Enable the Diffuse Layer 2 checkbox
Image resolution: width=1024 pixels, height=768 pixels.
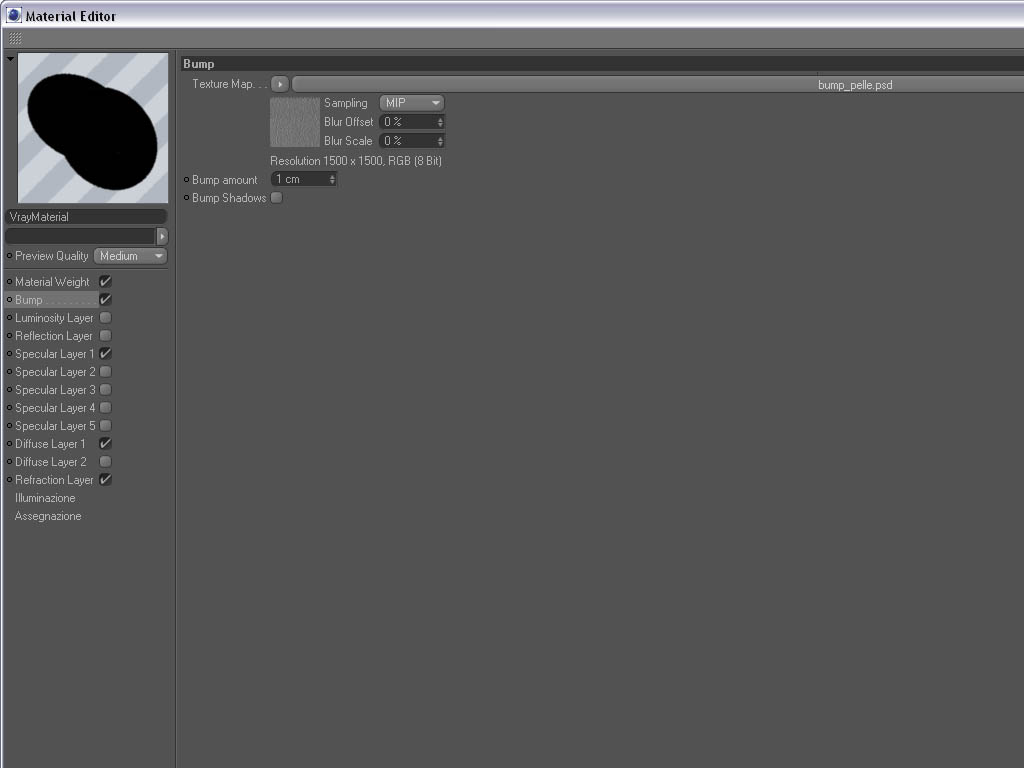(105, 462)
